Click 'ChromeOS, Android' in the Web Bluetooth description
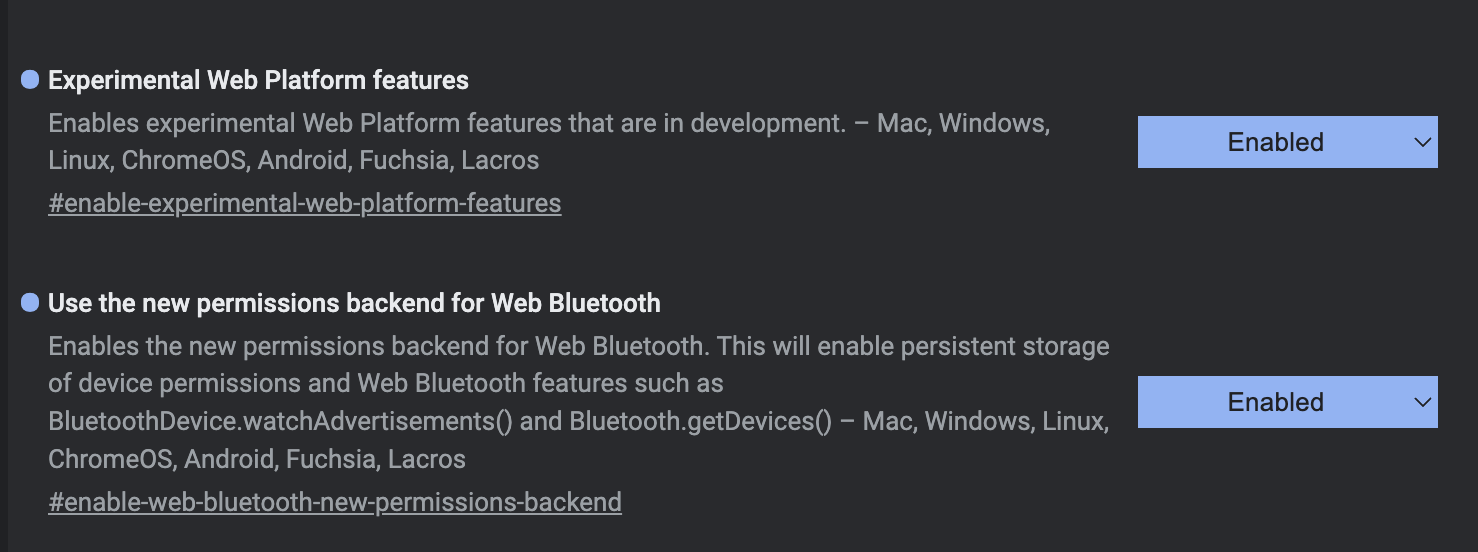 pyautogui.click(x=162, y=460)
